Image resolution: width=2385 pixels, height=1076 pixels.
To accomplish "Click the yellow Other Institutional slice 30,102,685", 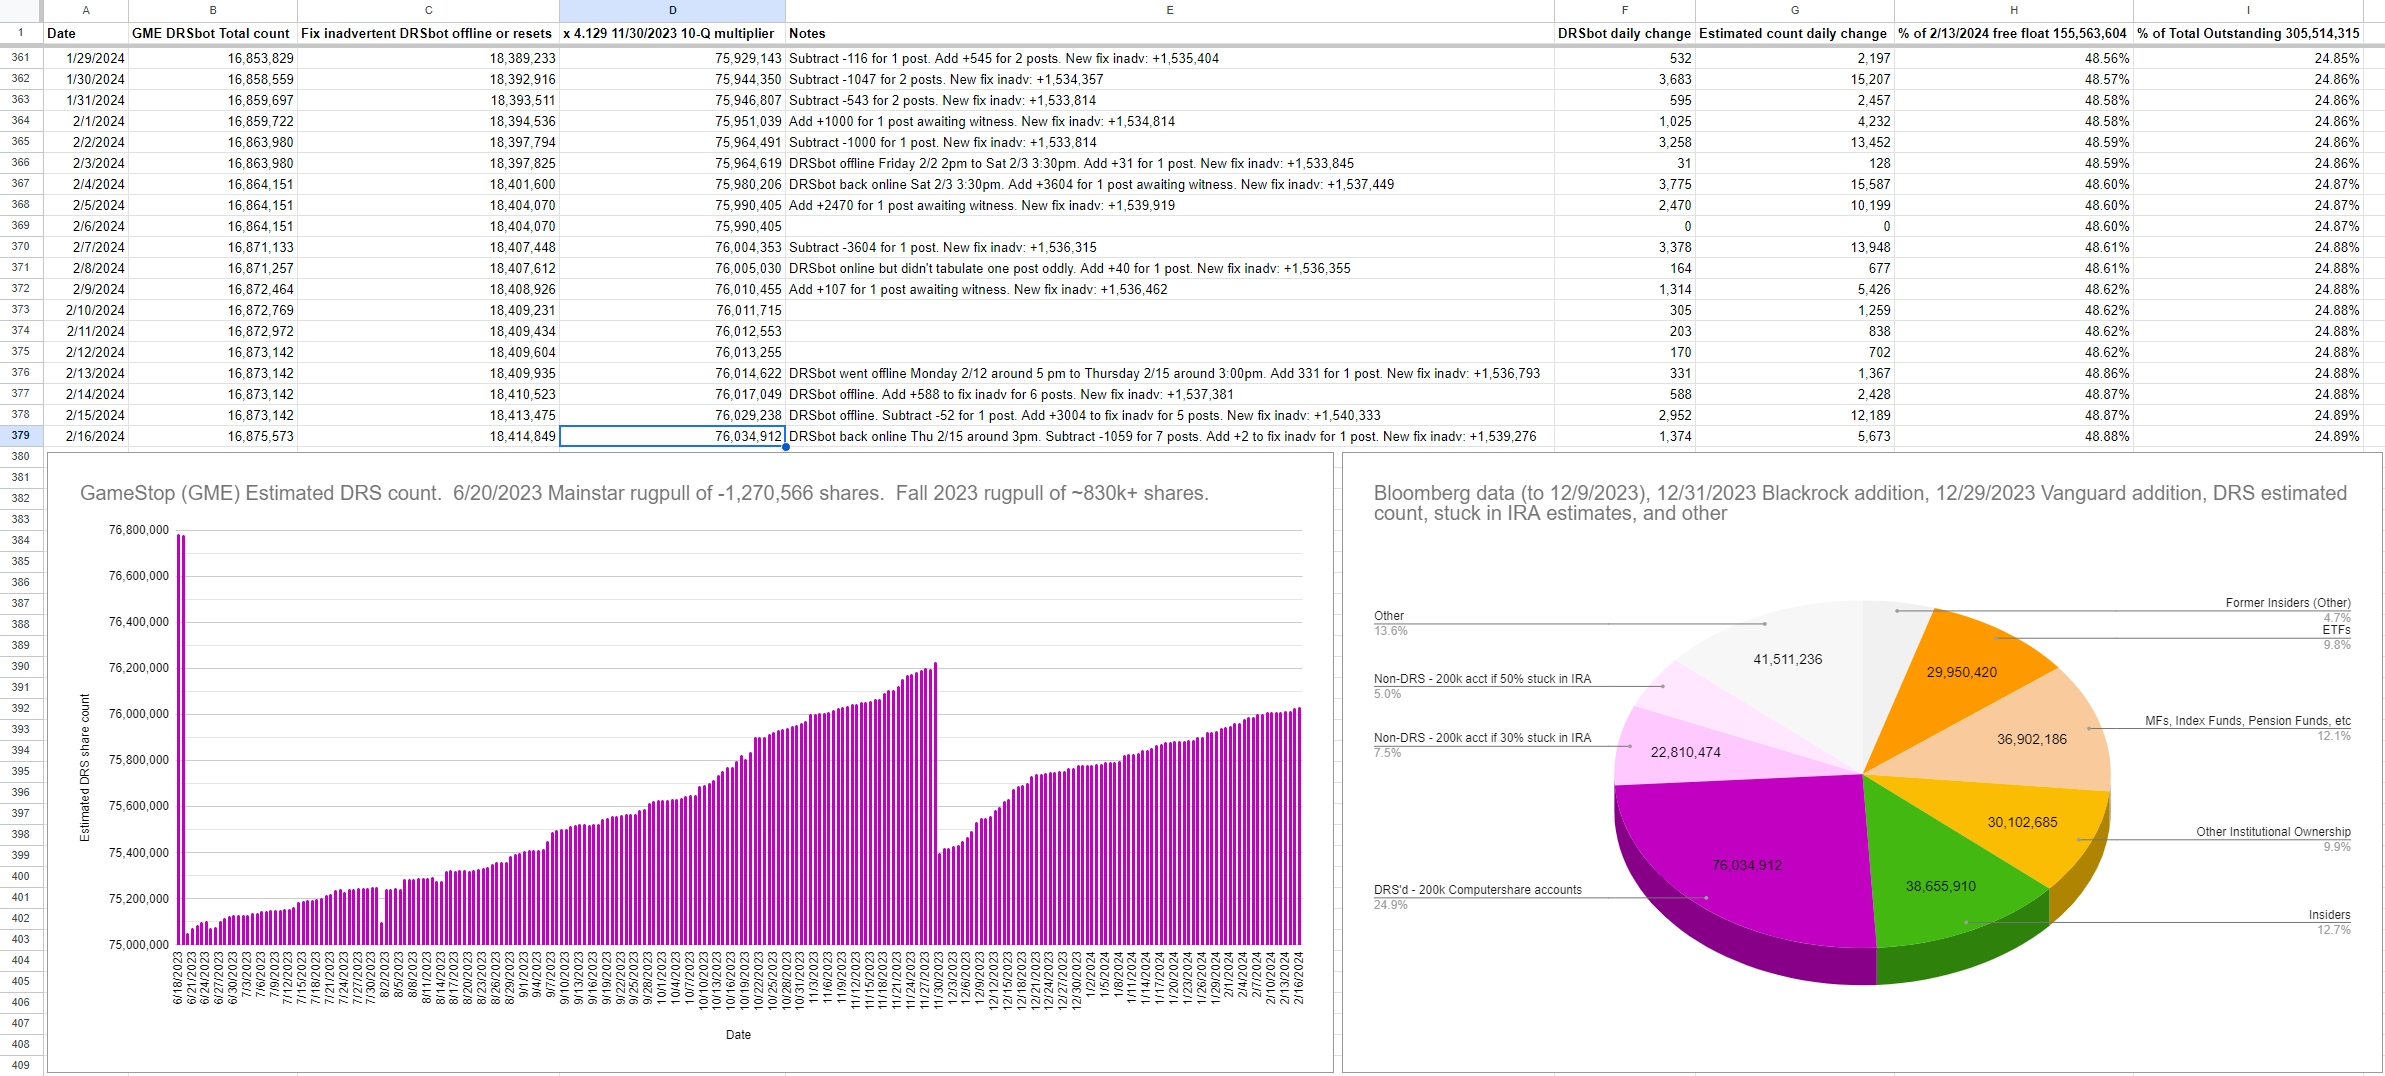I will pyautogui.click(x=2022, y=822).
